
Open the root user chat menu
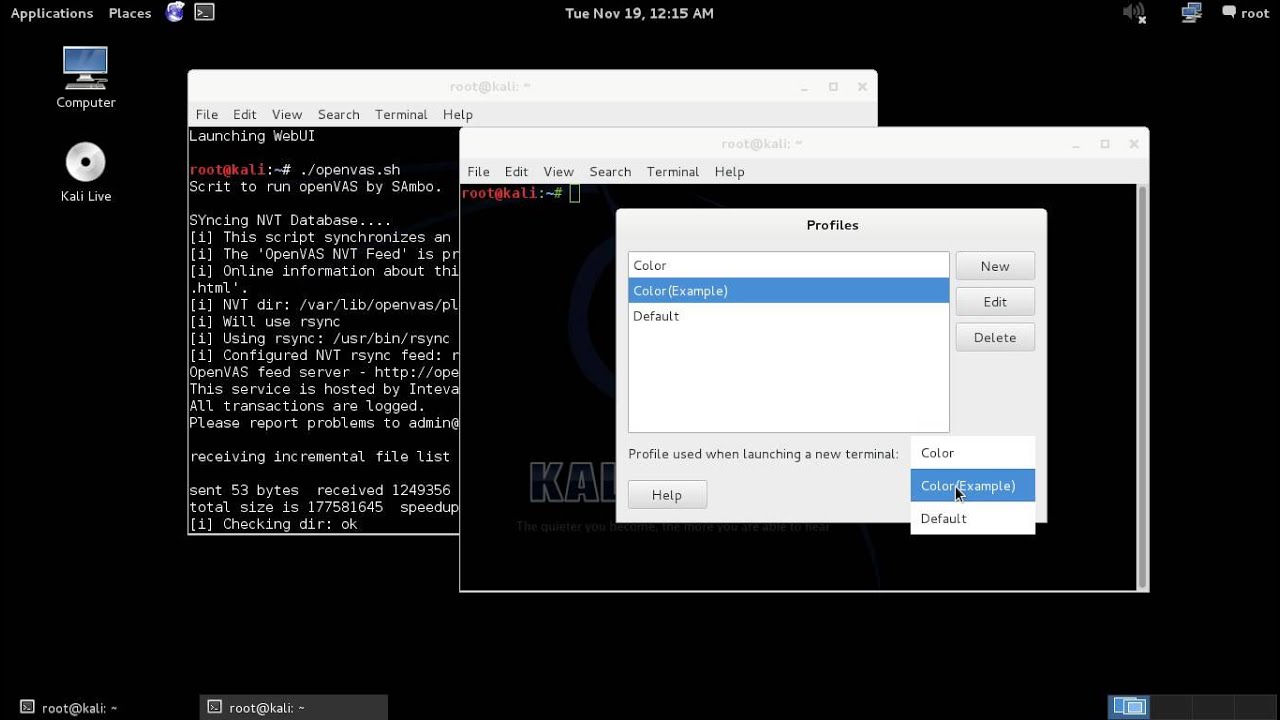(1245, 13)
